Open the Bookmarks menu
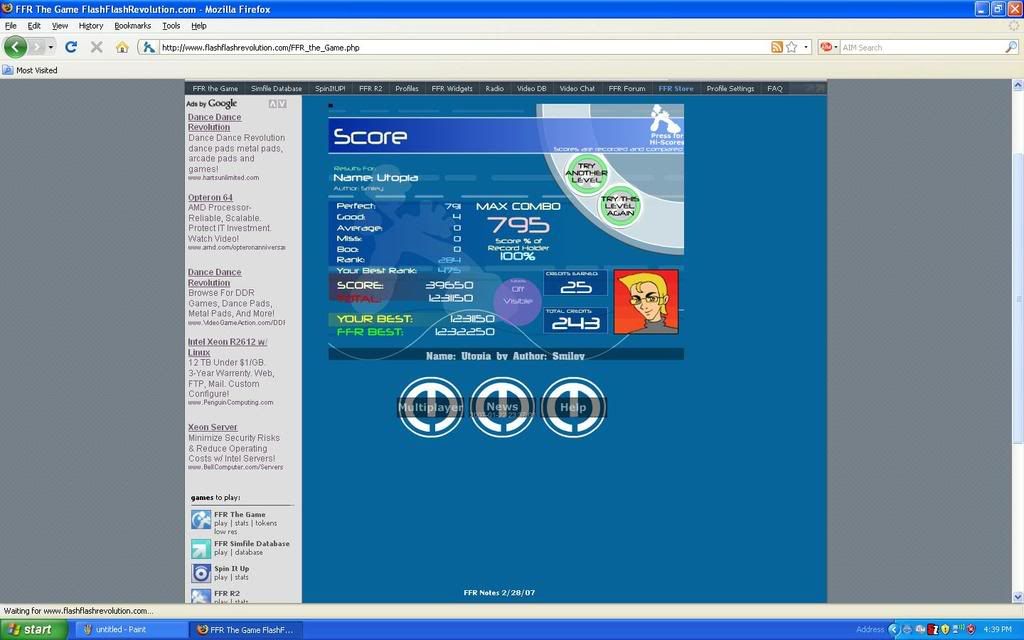Image resolution: width=1024 pixels, height=640 pixels. click(x=132, y=25)
